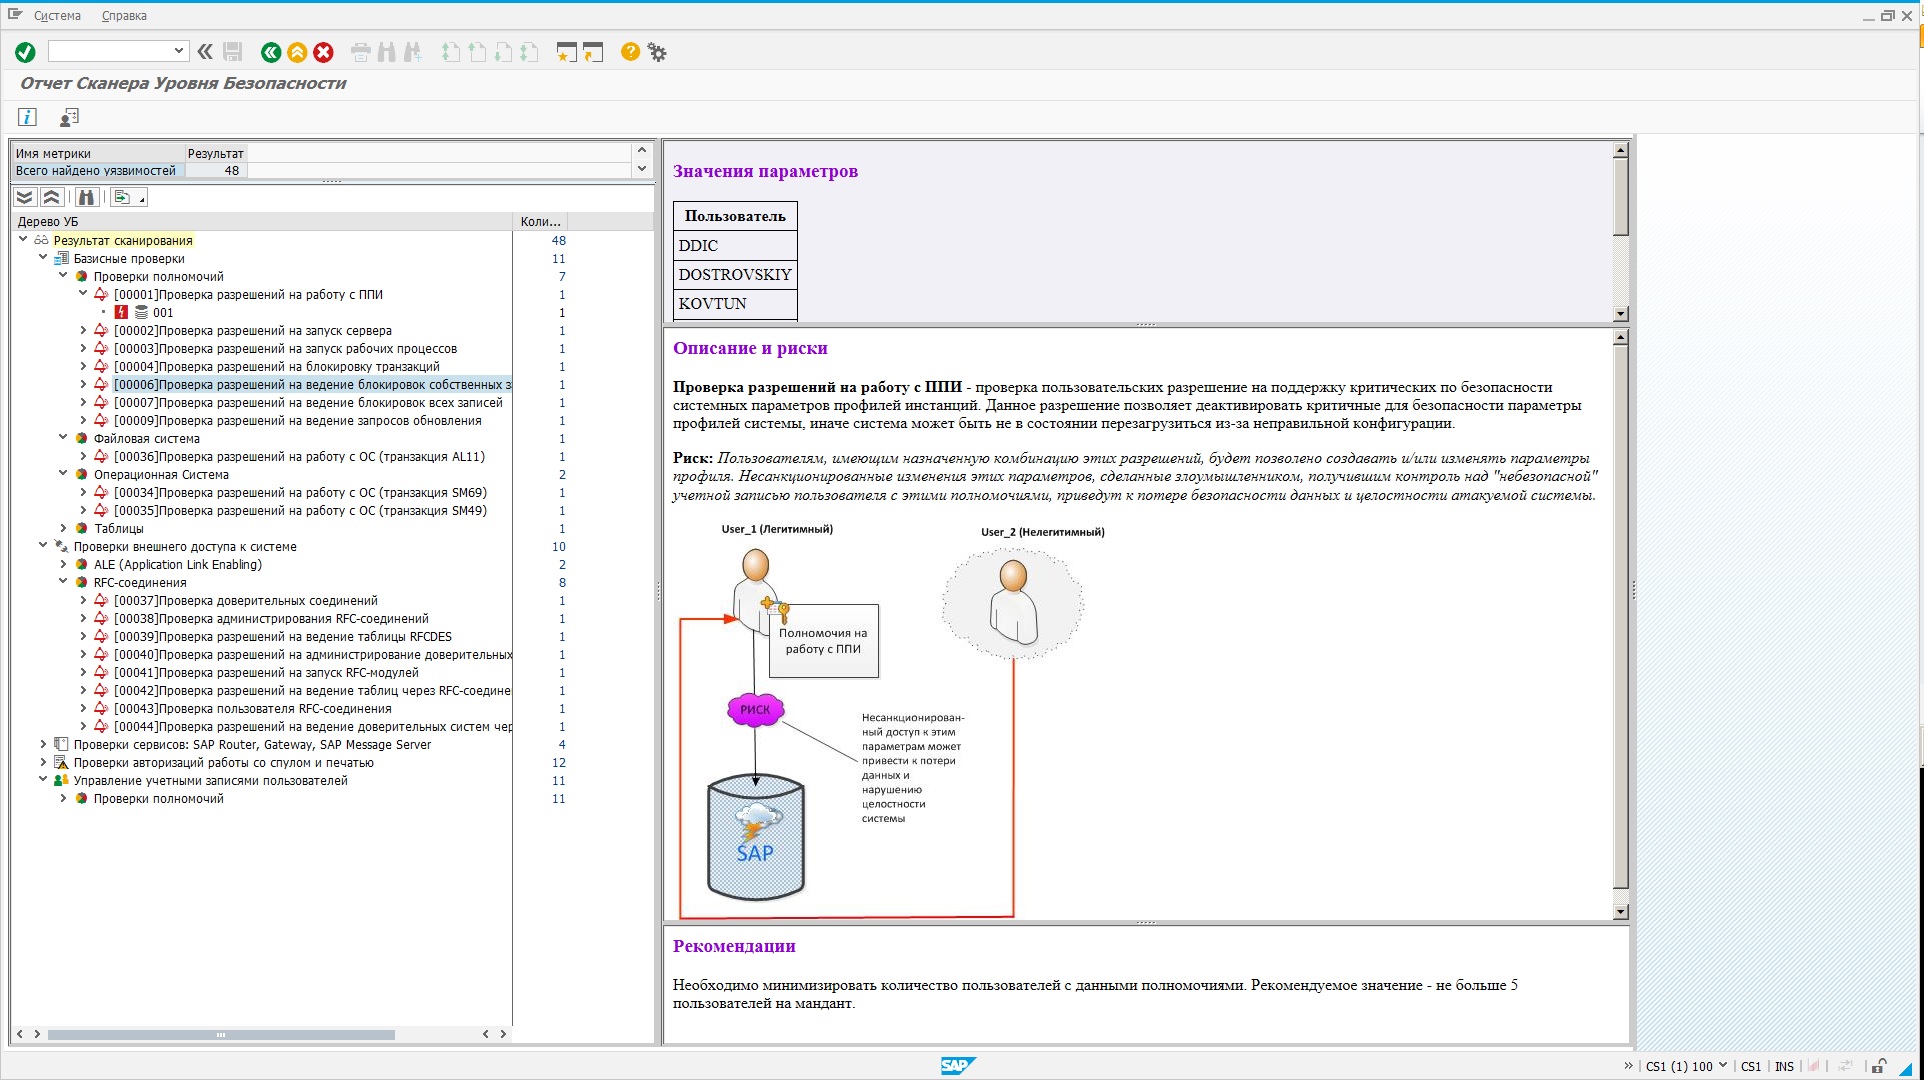Expand the ALE (Application Link Enabling) node
This screenshot has height=1080, width=1924.
coord(63,564)
